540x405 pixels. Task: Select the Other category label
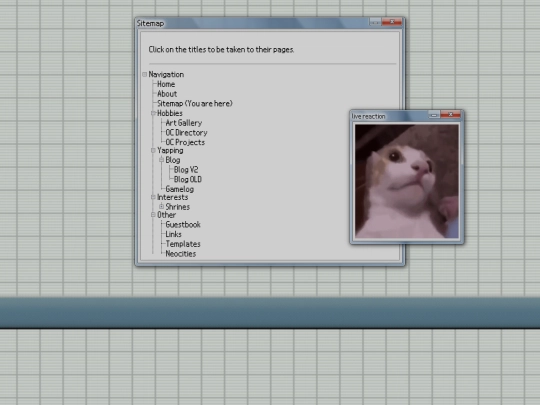click(166, 215)
